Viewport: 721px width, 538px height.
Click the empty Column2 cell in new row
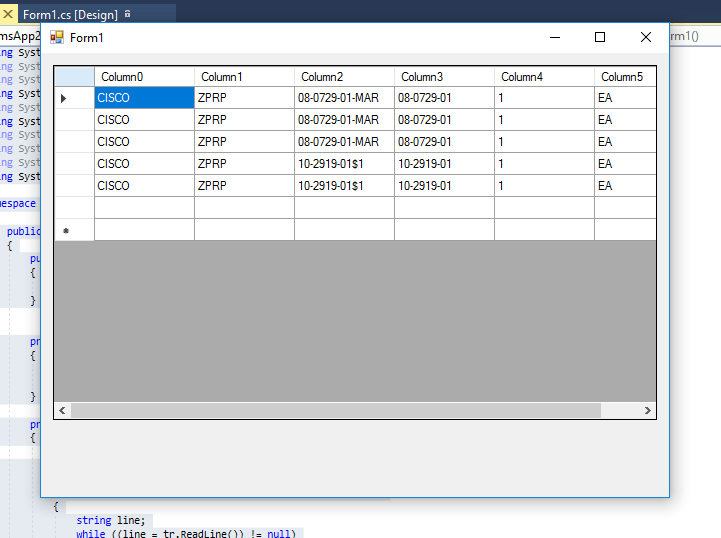(x=344, y=230)
